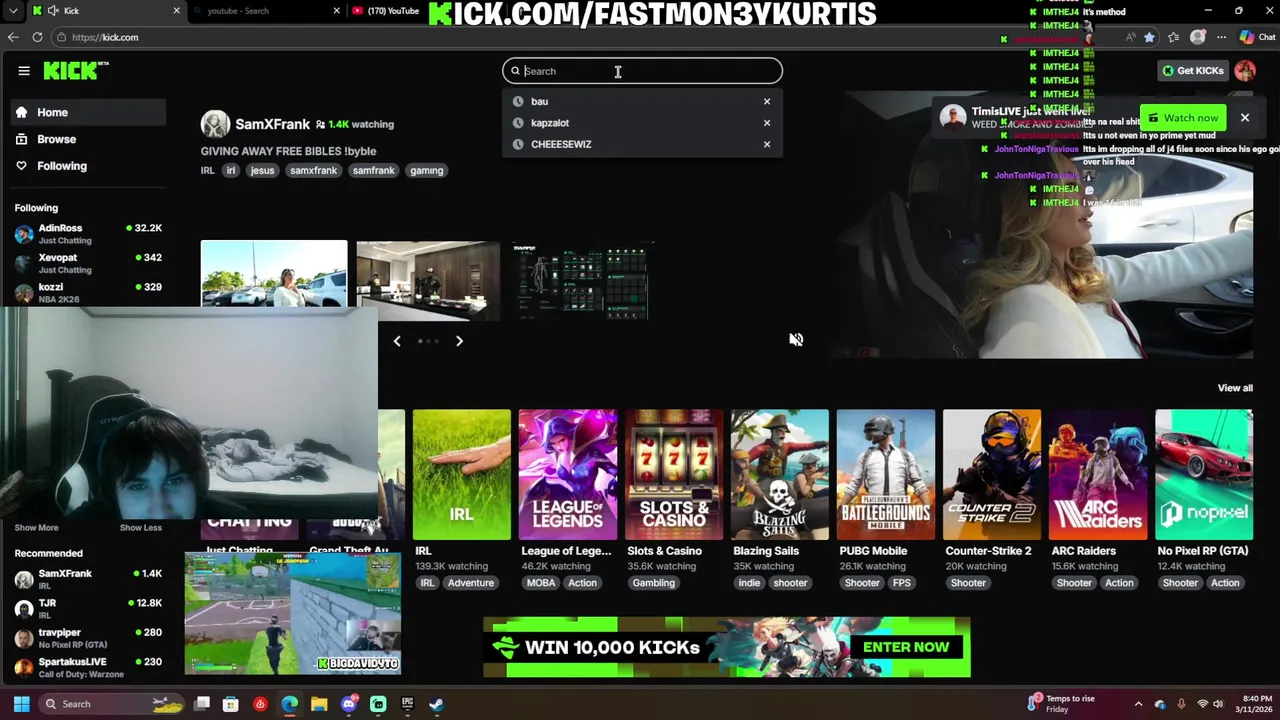
Task: Click the 'jesus' stream tag
Action: pyautogui.click(x=262, y=170)
